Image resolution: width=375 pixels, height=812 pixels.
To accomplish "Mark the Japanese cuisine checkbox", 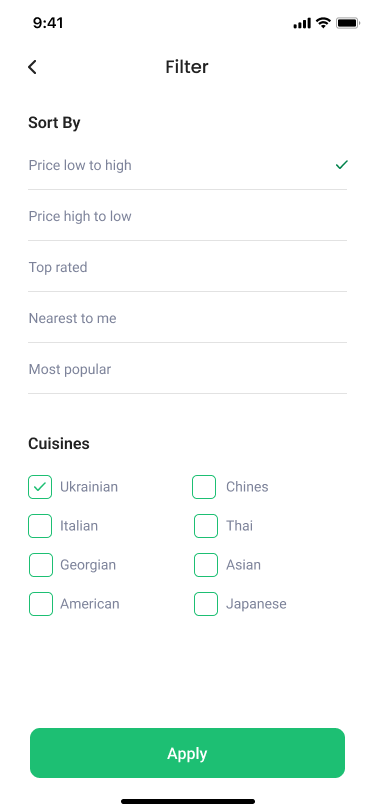I will (206, 604).
